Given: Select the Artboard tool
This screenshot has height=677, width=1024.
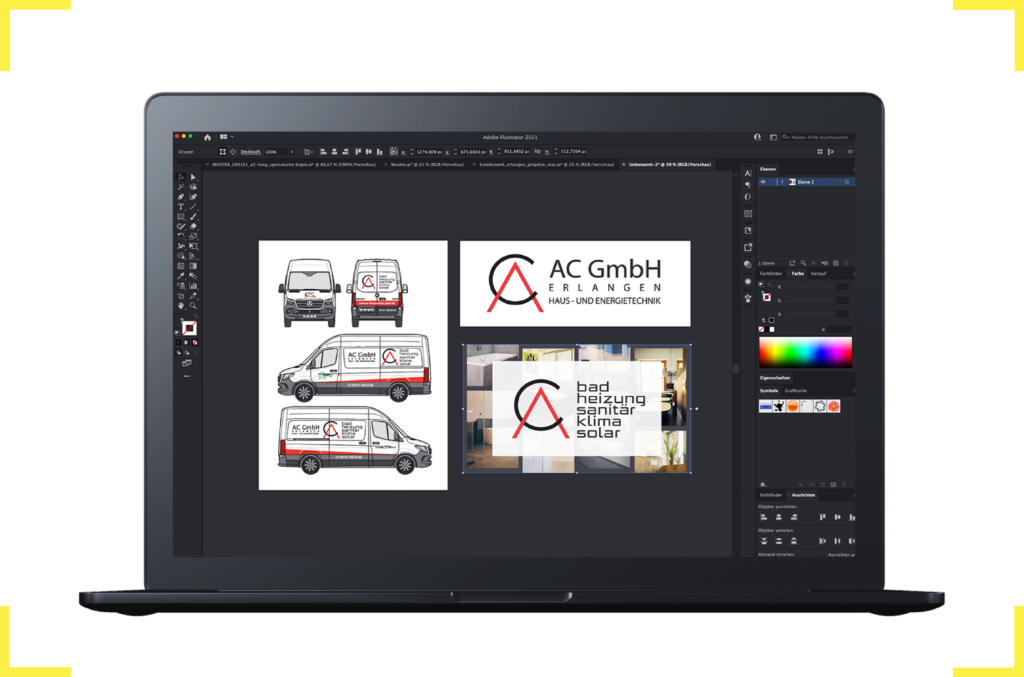Looking at the screenshot, I should tap(181, 296).
